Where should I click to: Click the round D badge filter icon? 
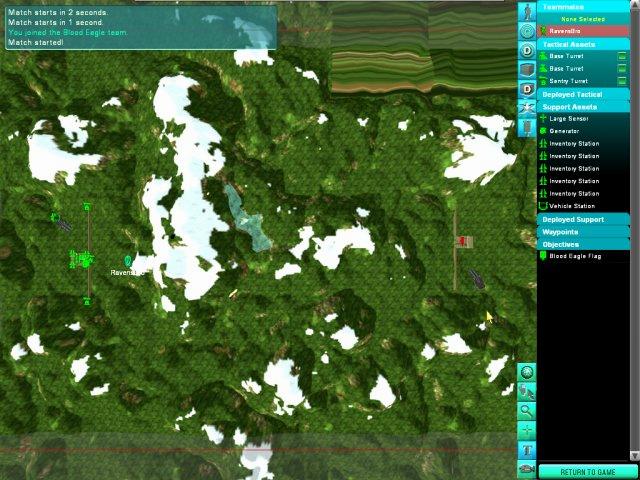(x=527, y=51)
